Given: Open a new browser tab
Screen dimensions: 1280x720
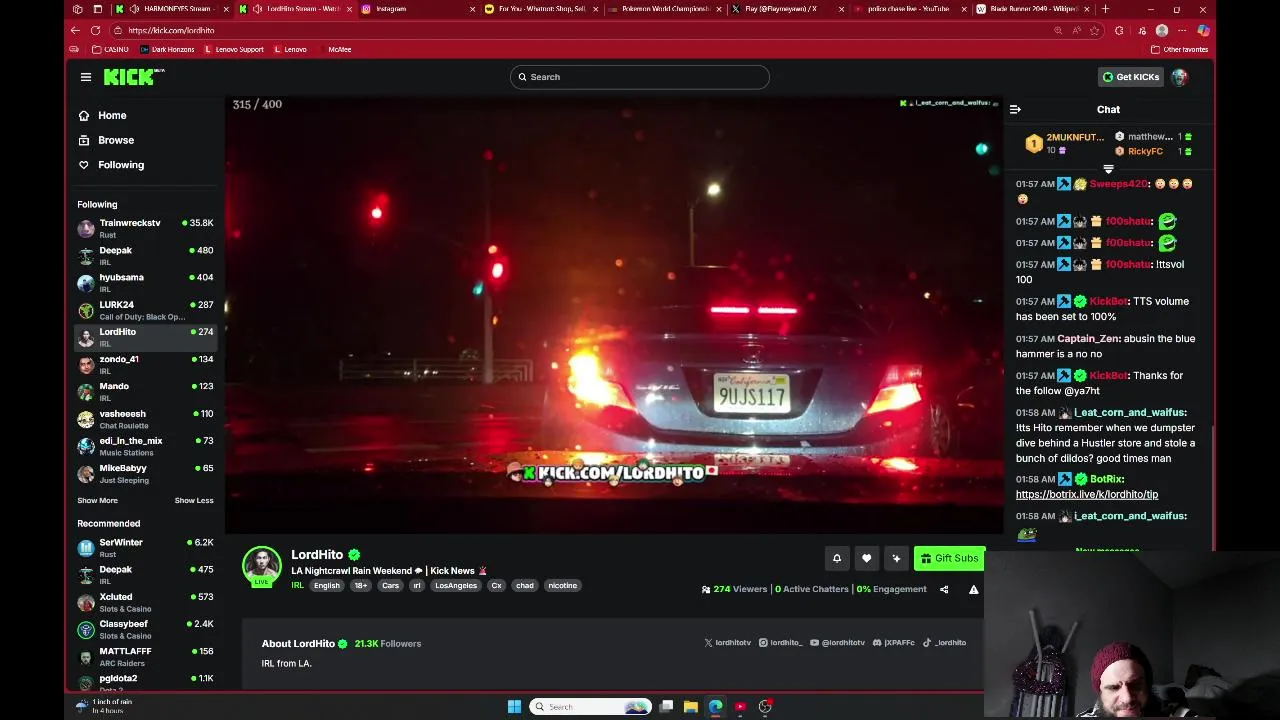Looking at the screenshot, I should tap(1105, 9).
